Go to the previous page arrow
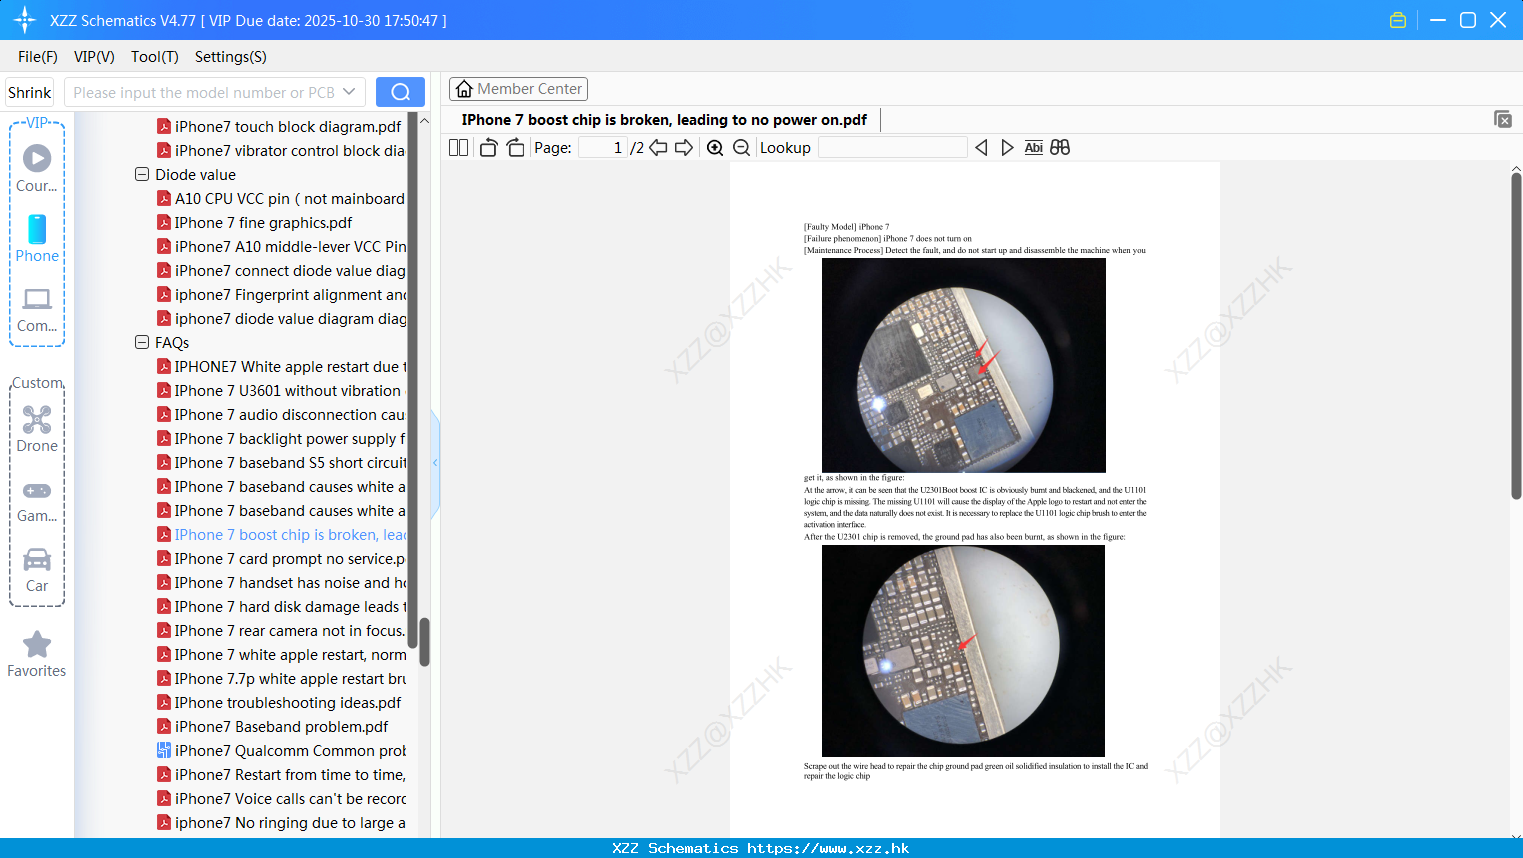Viewport: 1523px width, 858px height. tap(658, 147)
